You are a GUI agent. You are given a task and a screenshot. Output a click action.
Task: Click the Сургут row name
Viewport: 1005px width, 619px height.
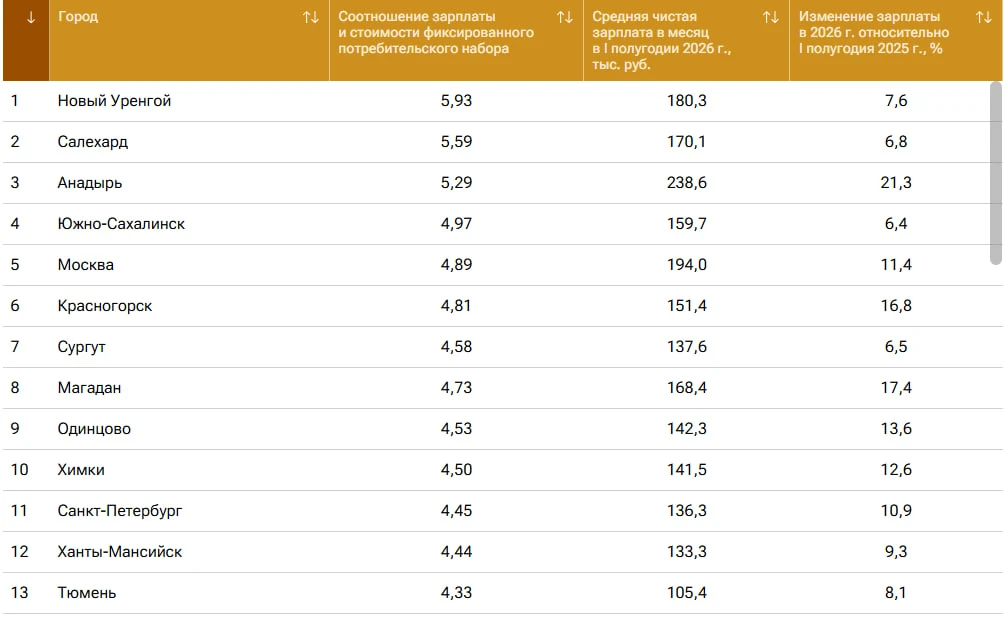[81, 347]
